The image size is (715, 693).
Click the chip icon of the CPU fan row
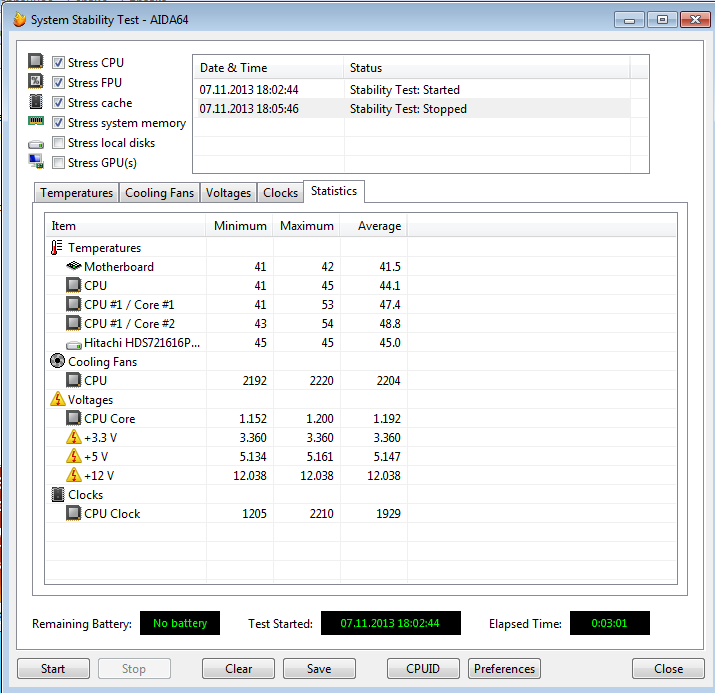coord(73,380)
